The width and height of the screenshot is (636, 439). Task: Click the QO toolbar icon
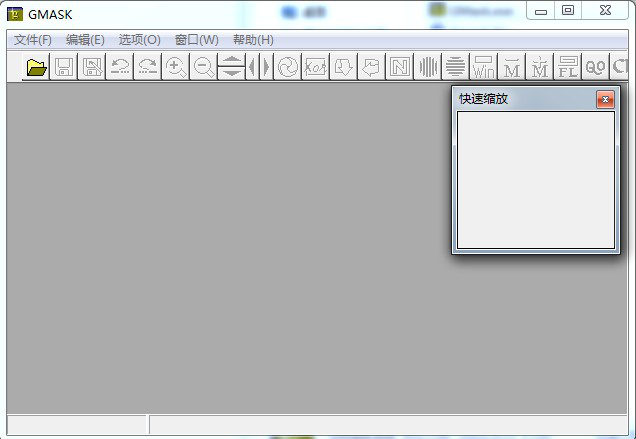[x=595, y=67]
